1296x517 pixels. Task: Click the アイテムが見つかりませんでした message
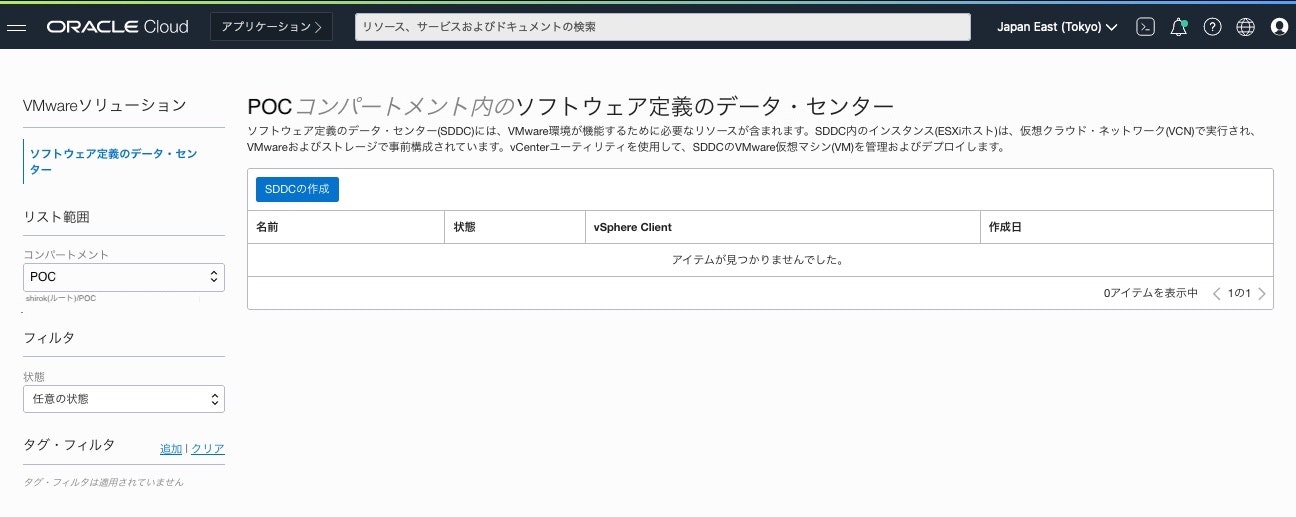click(x=759, y=260)
